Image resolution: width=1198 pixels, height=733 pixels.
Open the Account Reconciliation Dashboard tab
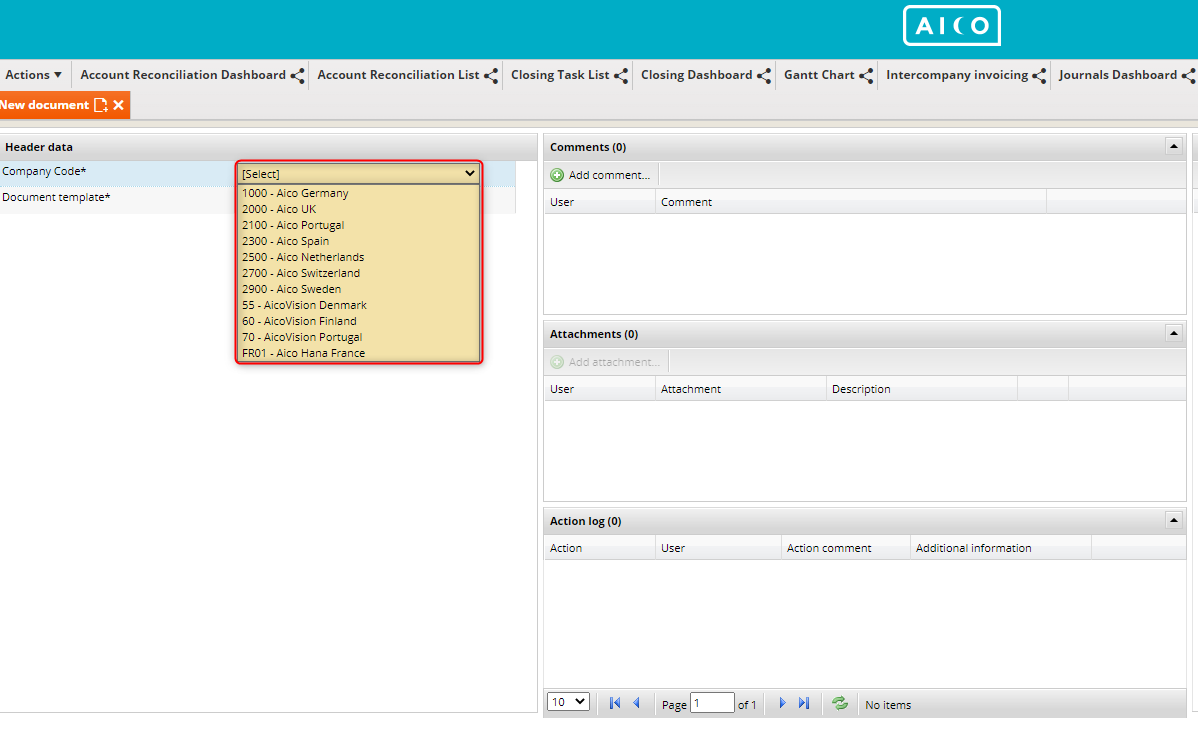(x=183, y=75)
